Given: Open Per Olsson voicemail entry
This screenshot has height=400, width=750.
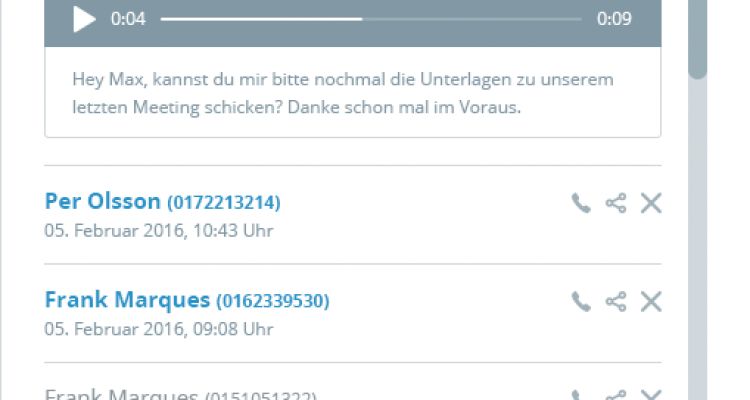Looking at the screenshot, I should coord(163,201).
